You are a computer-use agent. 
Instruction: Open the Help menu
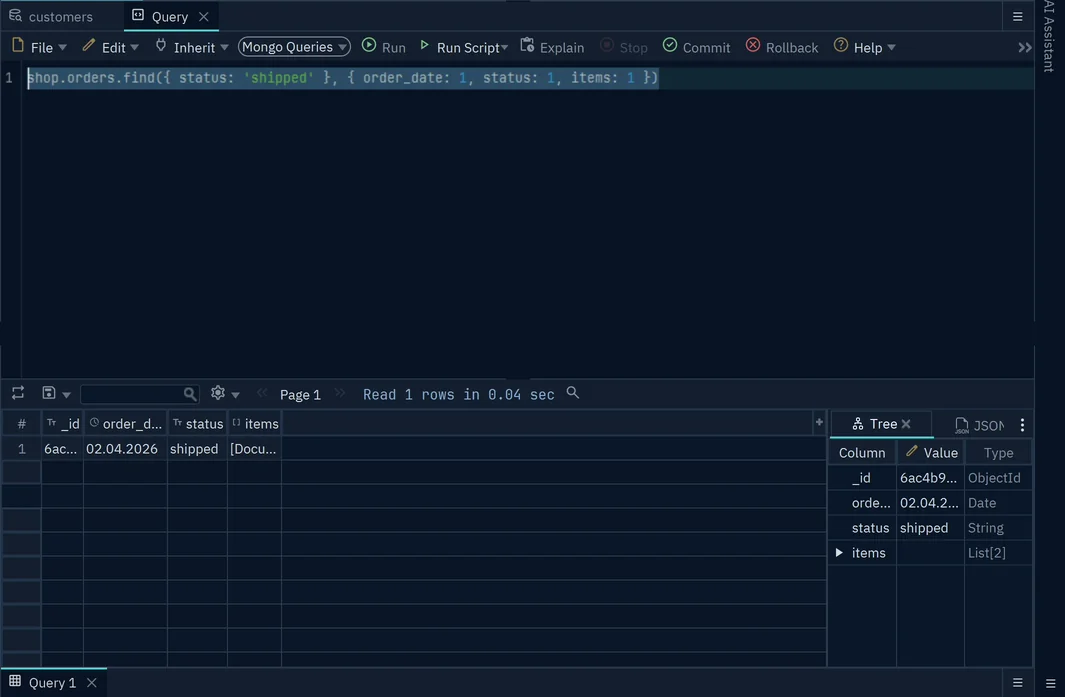(865, 47)
